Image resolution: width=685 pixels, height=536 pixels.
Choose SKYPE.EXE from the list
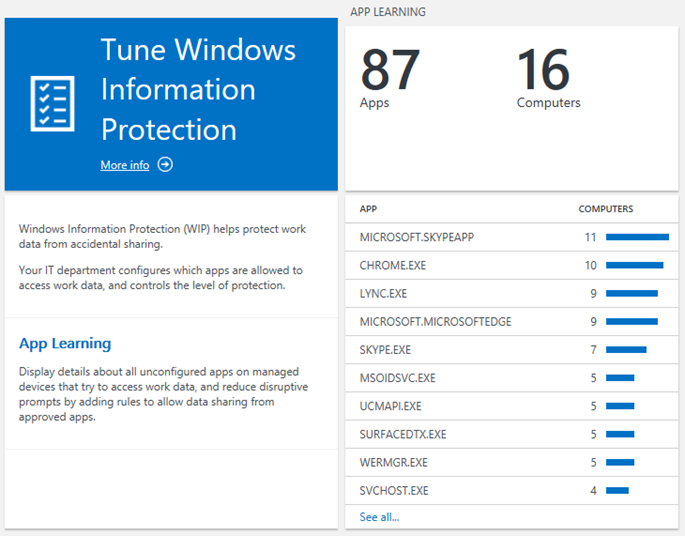(x=385, y=349)
